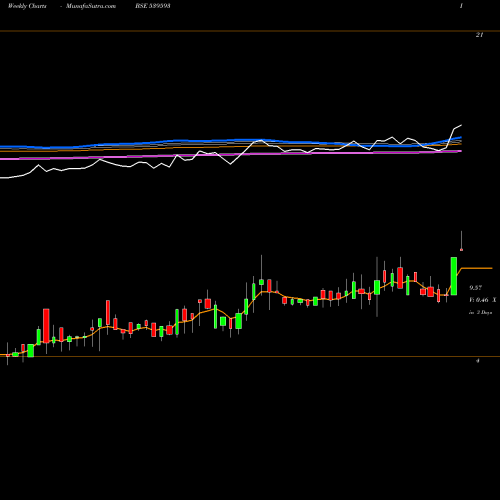Click the 'Weekly Charts' title text
The width and height of the screenshot is (500, 500).
coord(27,6)
